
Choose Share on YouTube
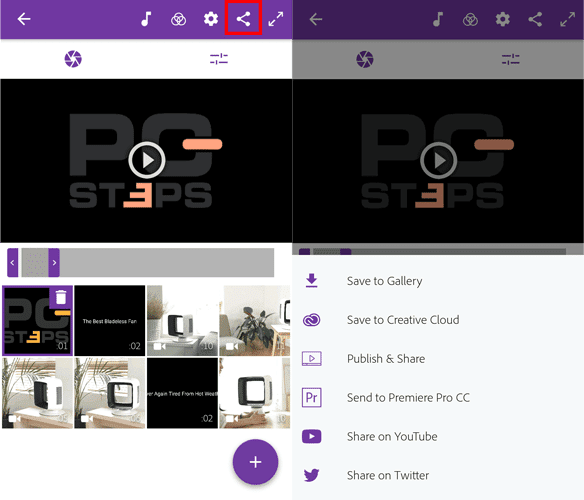click(x=438, y=436)
